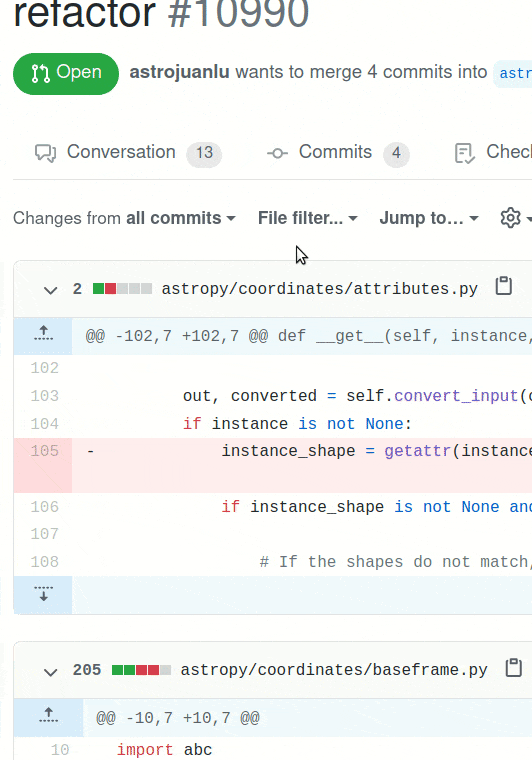Expand lines above in attributes.py diff
This screenshot has height=760, width=532.
(x=43, y=335)
